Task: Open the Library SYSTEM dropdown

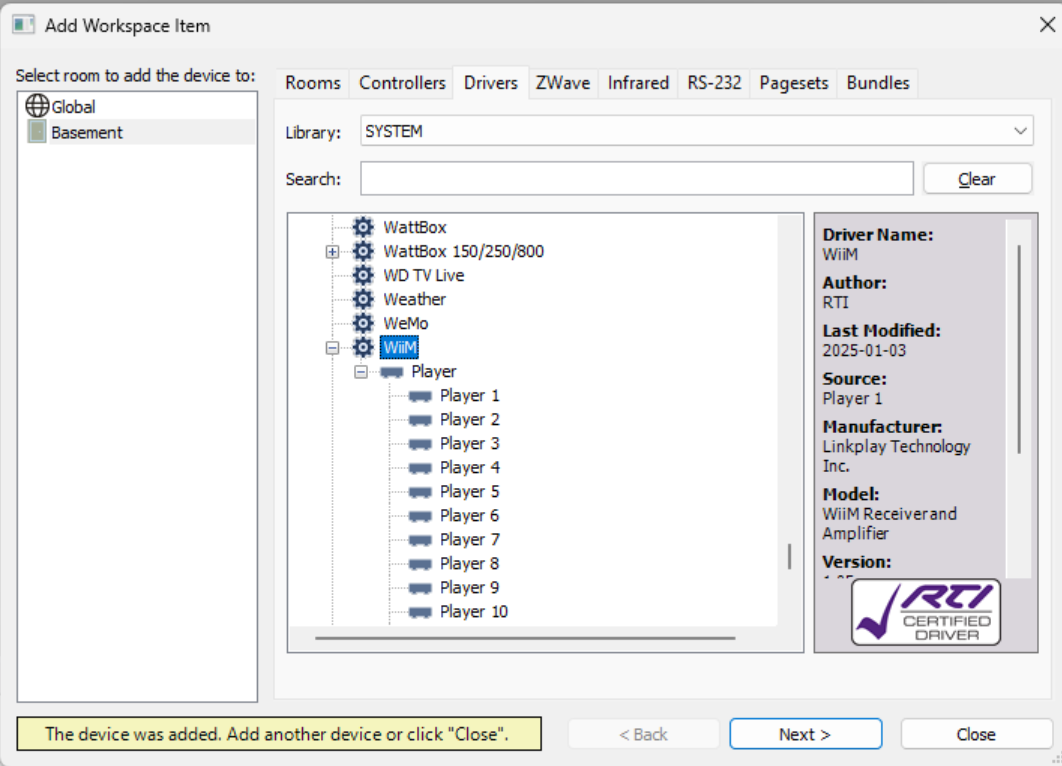Action: point(696,131)
